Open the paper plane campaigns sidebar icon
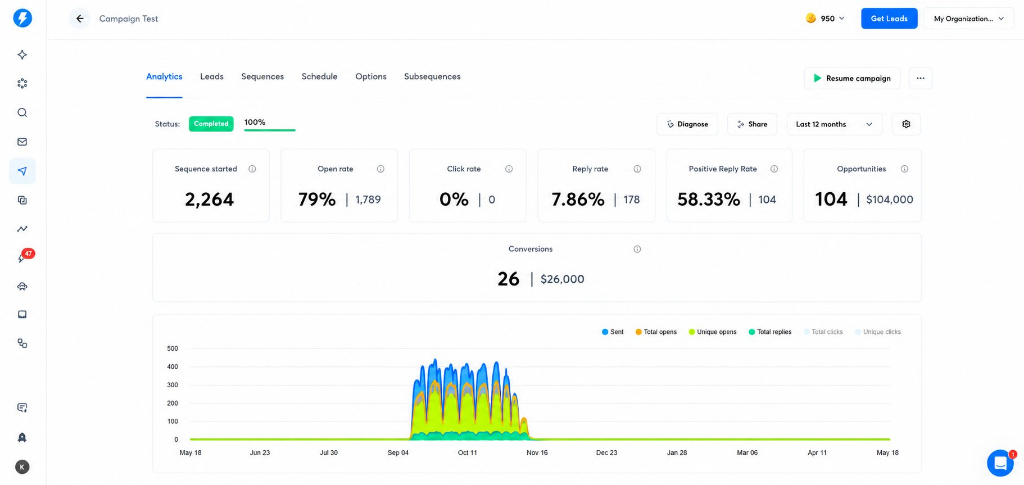 pos(22,171)
